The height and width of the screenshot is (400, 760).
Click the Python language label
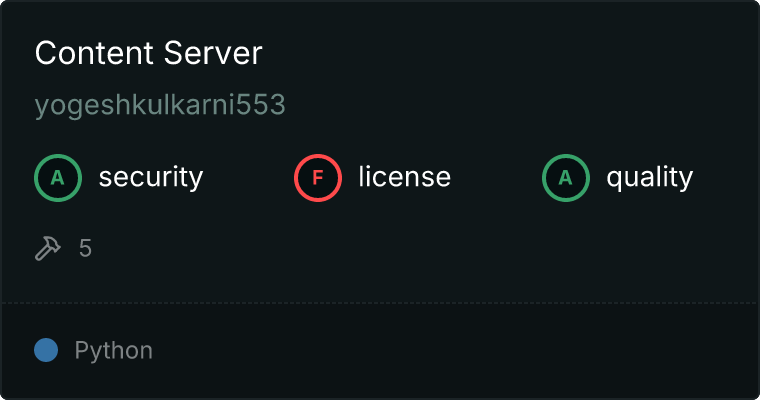(x=113, y=351)
